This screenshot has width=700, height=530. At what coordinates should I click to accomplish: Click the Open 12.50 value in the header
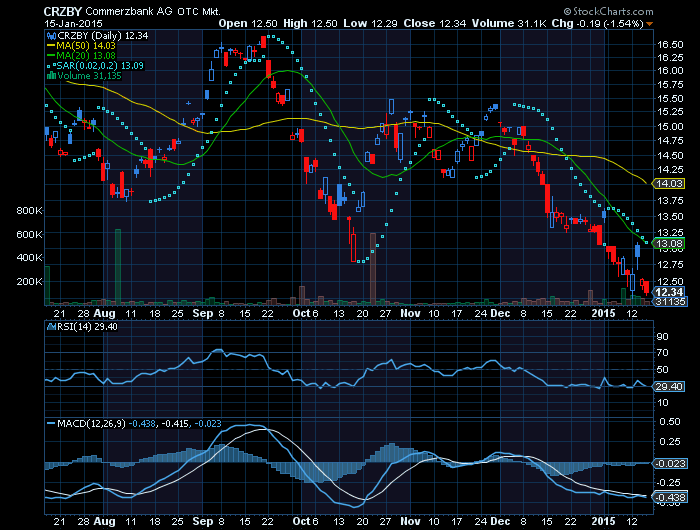(248, 24)
